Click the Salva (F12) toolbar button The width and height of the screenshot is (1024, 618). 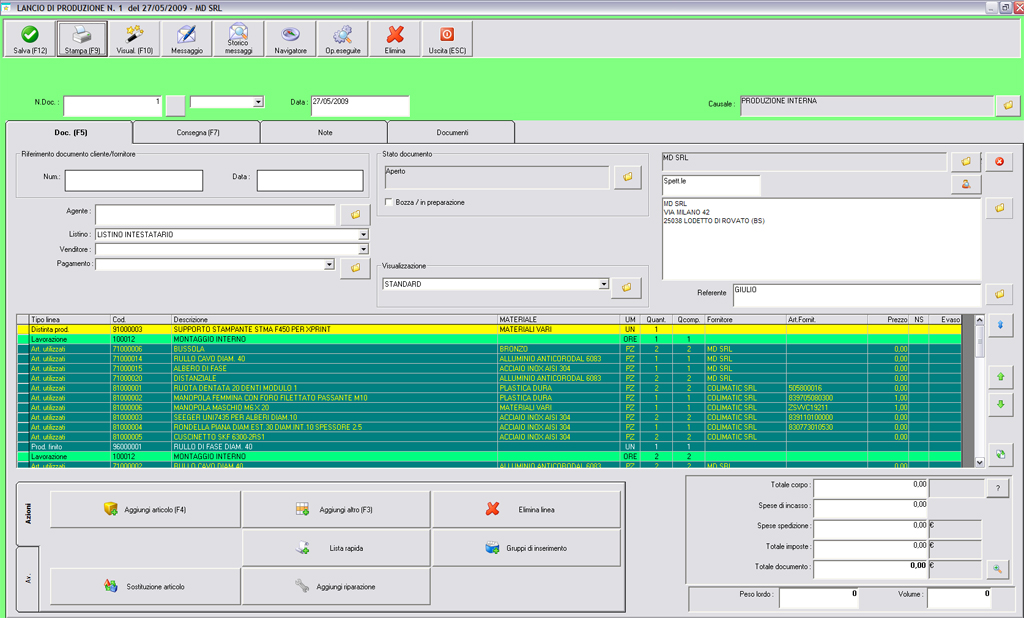[30, 39]
